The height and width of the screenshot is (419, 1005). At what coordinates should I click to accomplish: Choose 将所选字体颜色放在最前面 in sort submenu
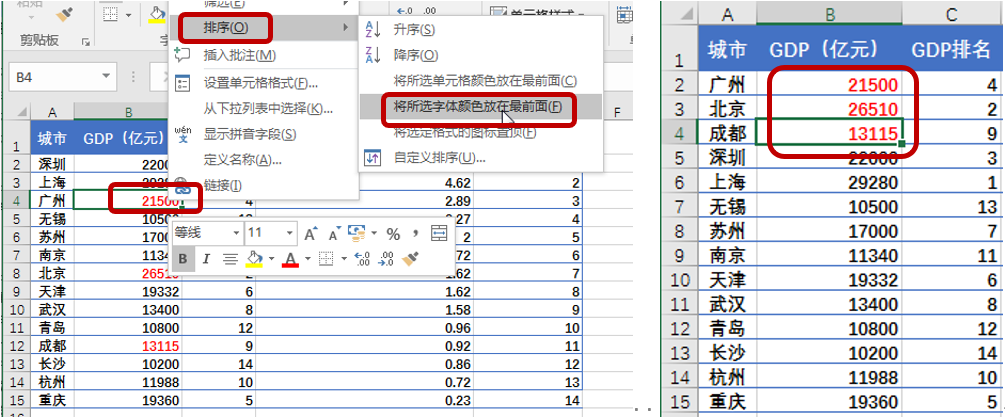[x=478, y=107]
